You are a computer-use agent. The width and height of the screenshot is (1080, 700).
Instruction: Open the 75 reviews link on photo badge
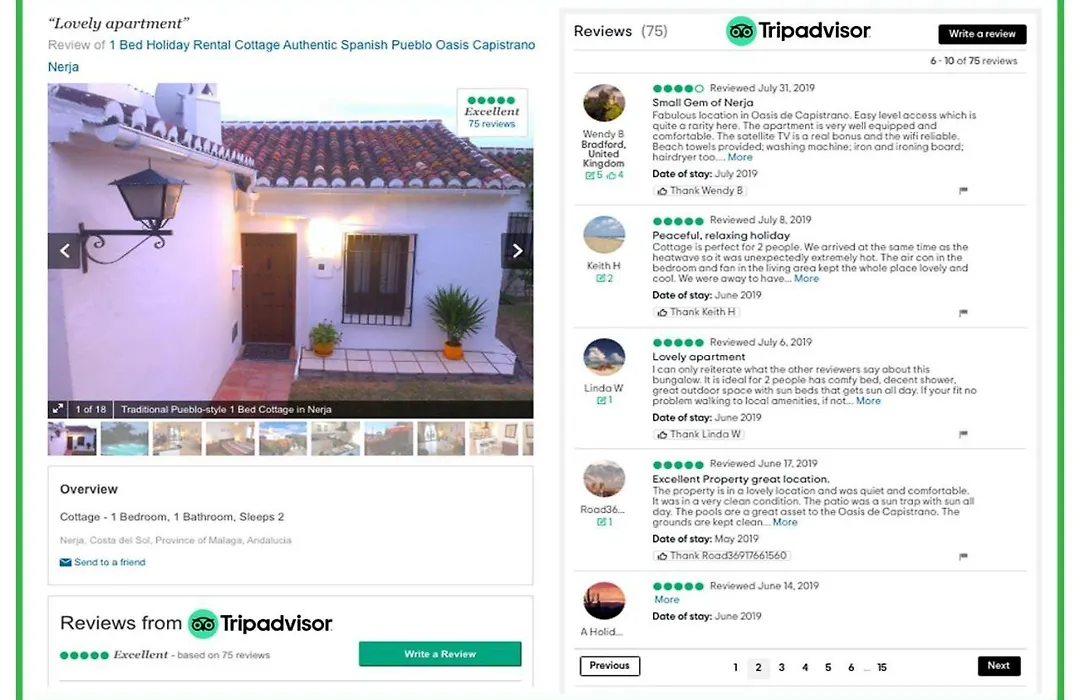pos(492,124)
